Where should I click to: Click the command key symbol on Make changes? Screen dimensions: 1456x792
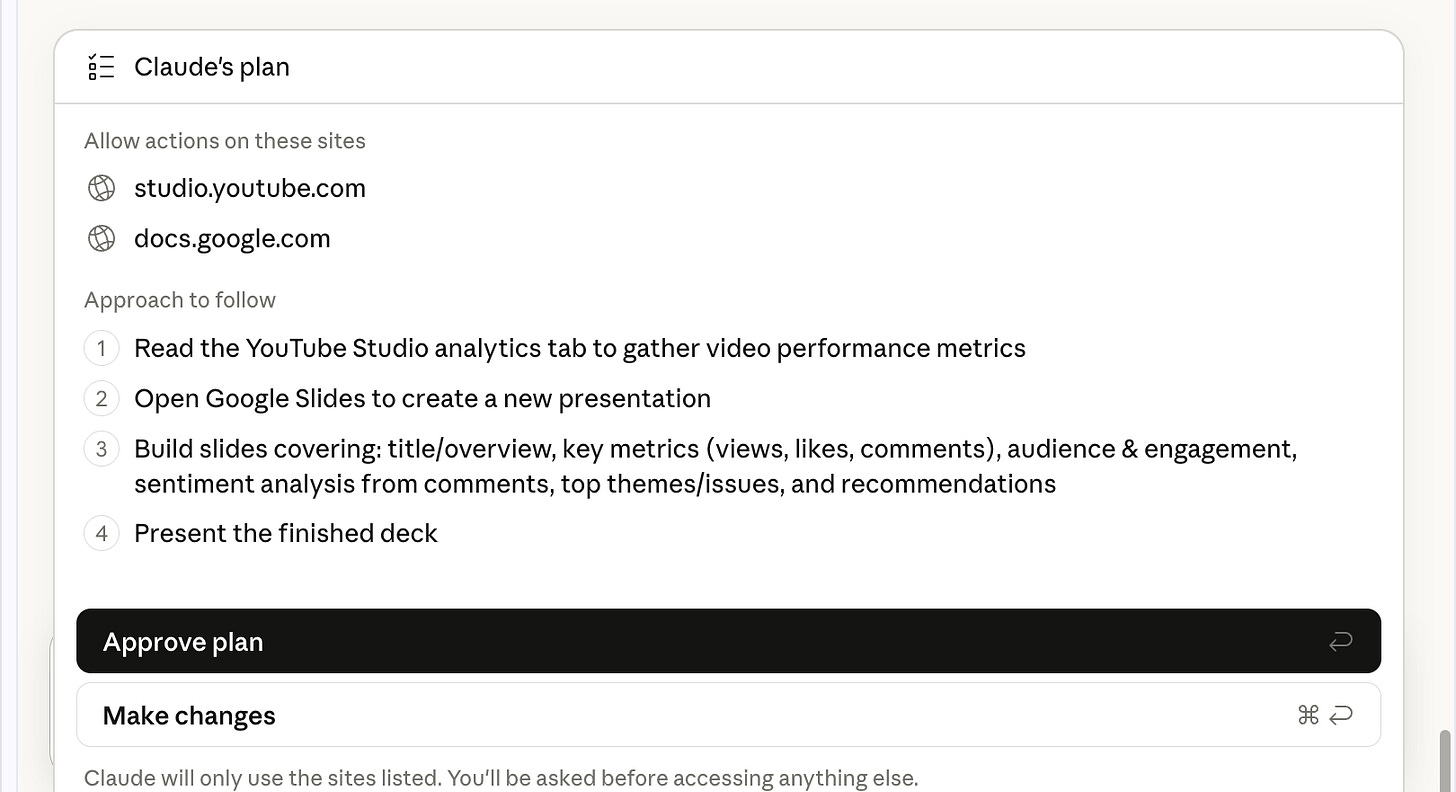[x=1308, y=715]
